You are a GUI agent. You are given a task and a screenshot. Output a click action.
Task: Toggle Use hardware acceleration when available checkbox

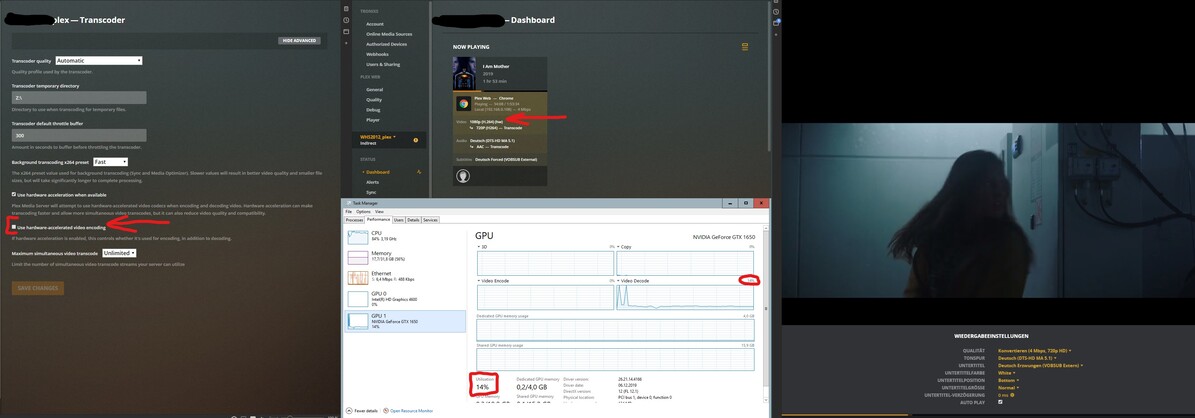point(14,195)
